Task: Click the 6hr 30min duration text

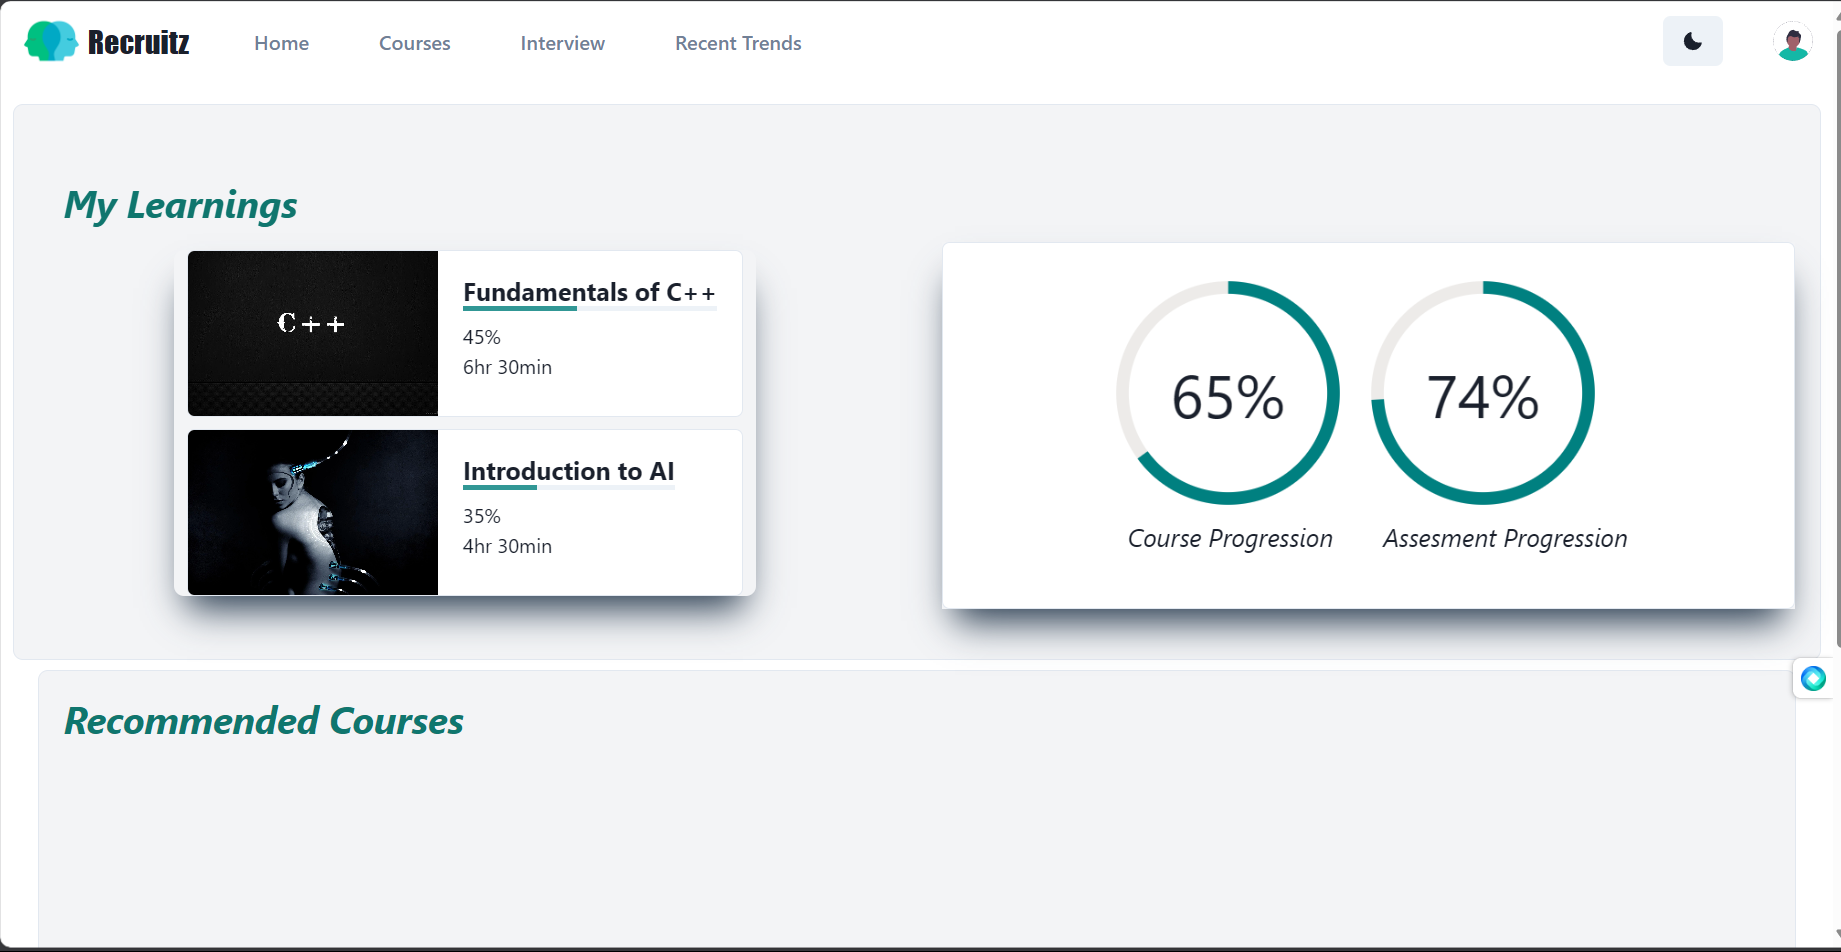Action: point(507,367)
